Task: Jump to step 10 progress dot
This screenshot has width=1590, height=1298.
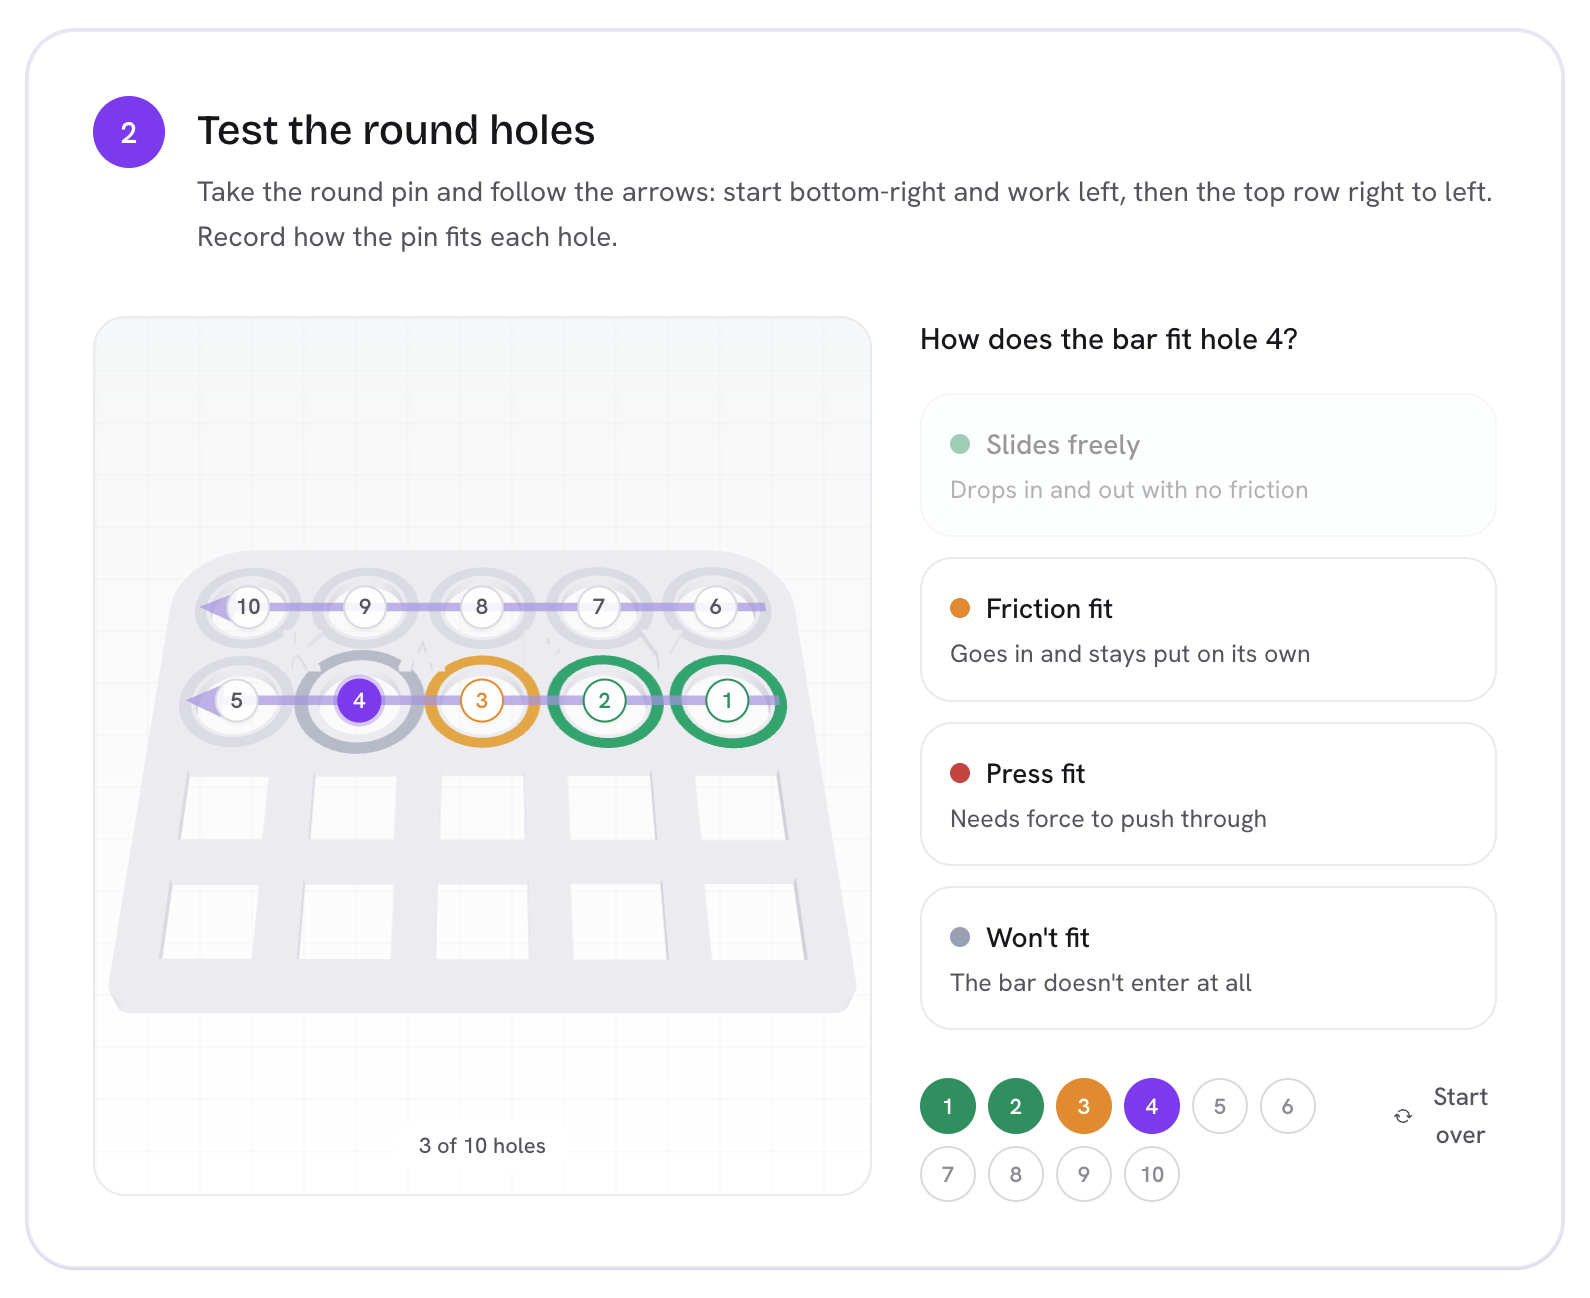Action: [1152, 1174]
